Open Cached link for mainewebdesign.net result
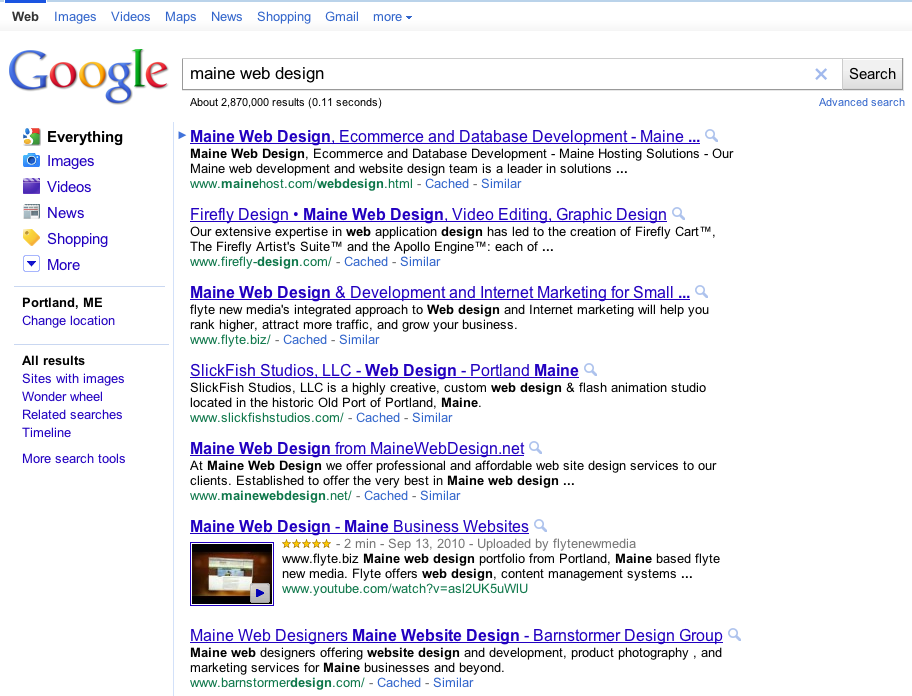 (386, 495)
